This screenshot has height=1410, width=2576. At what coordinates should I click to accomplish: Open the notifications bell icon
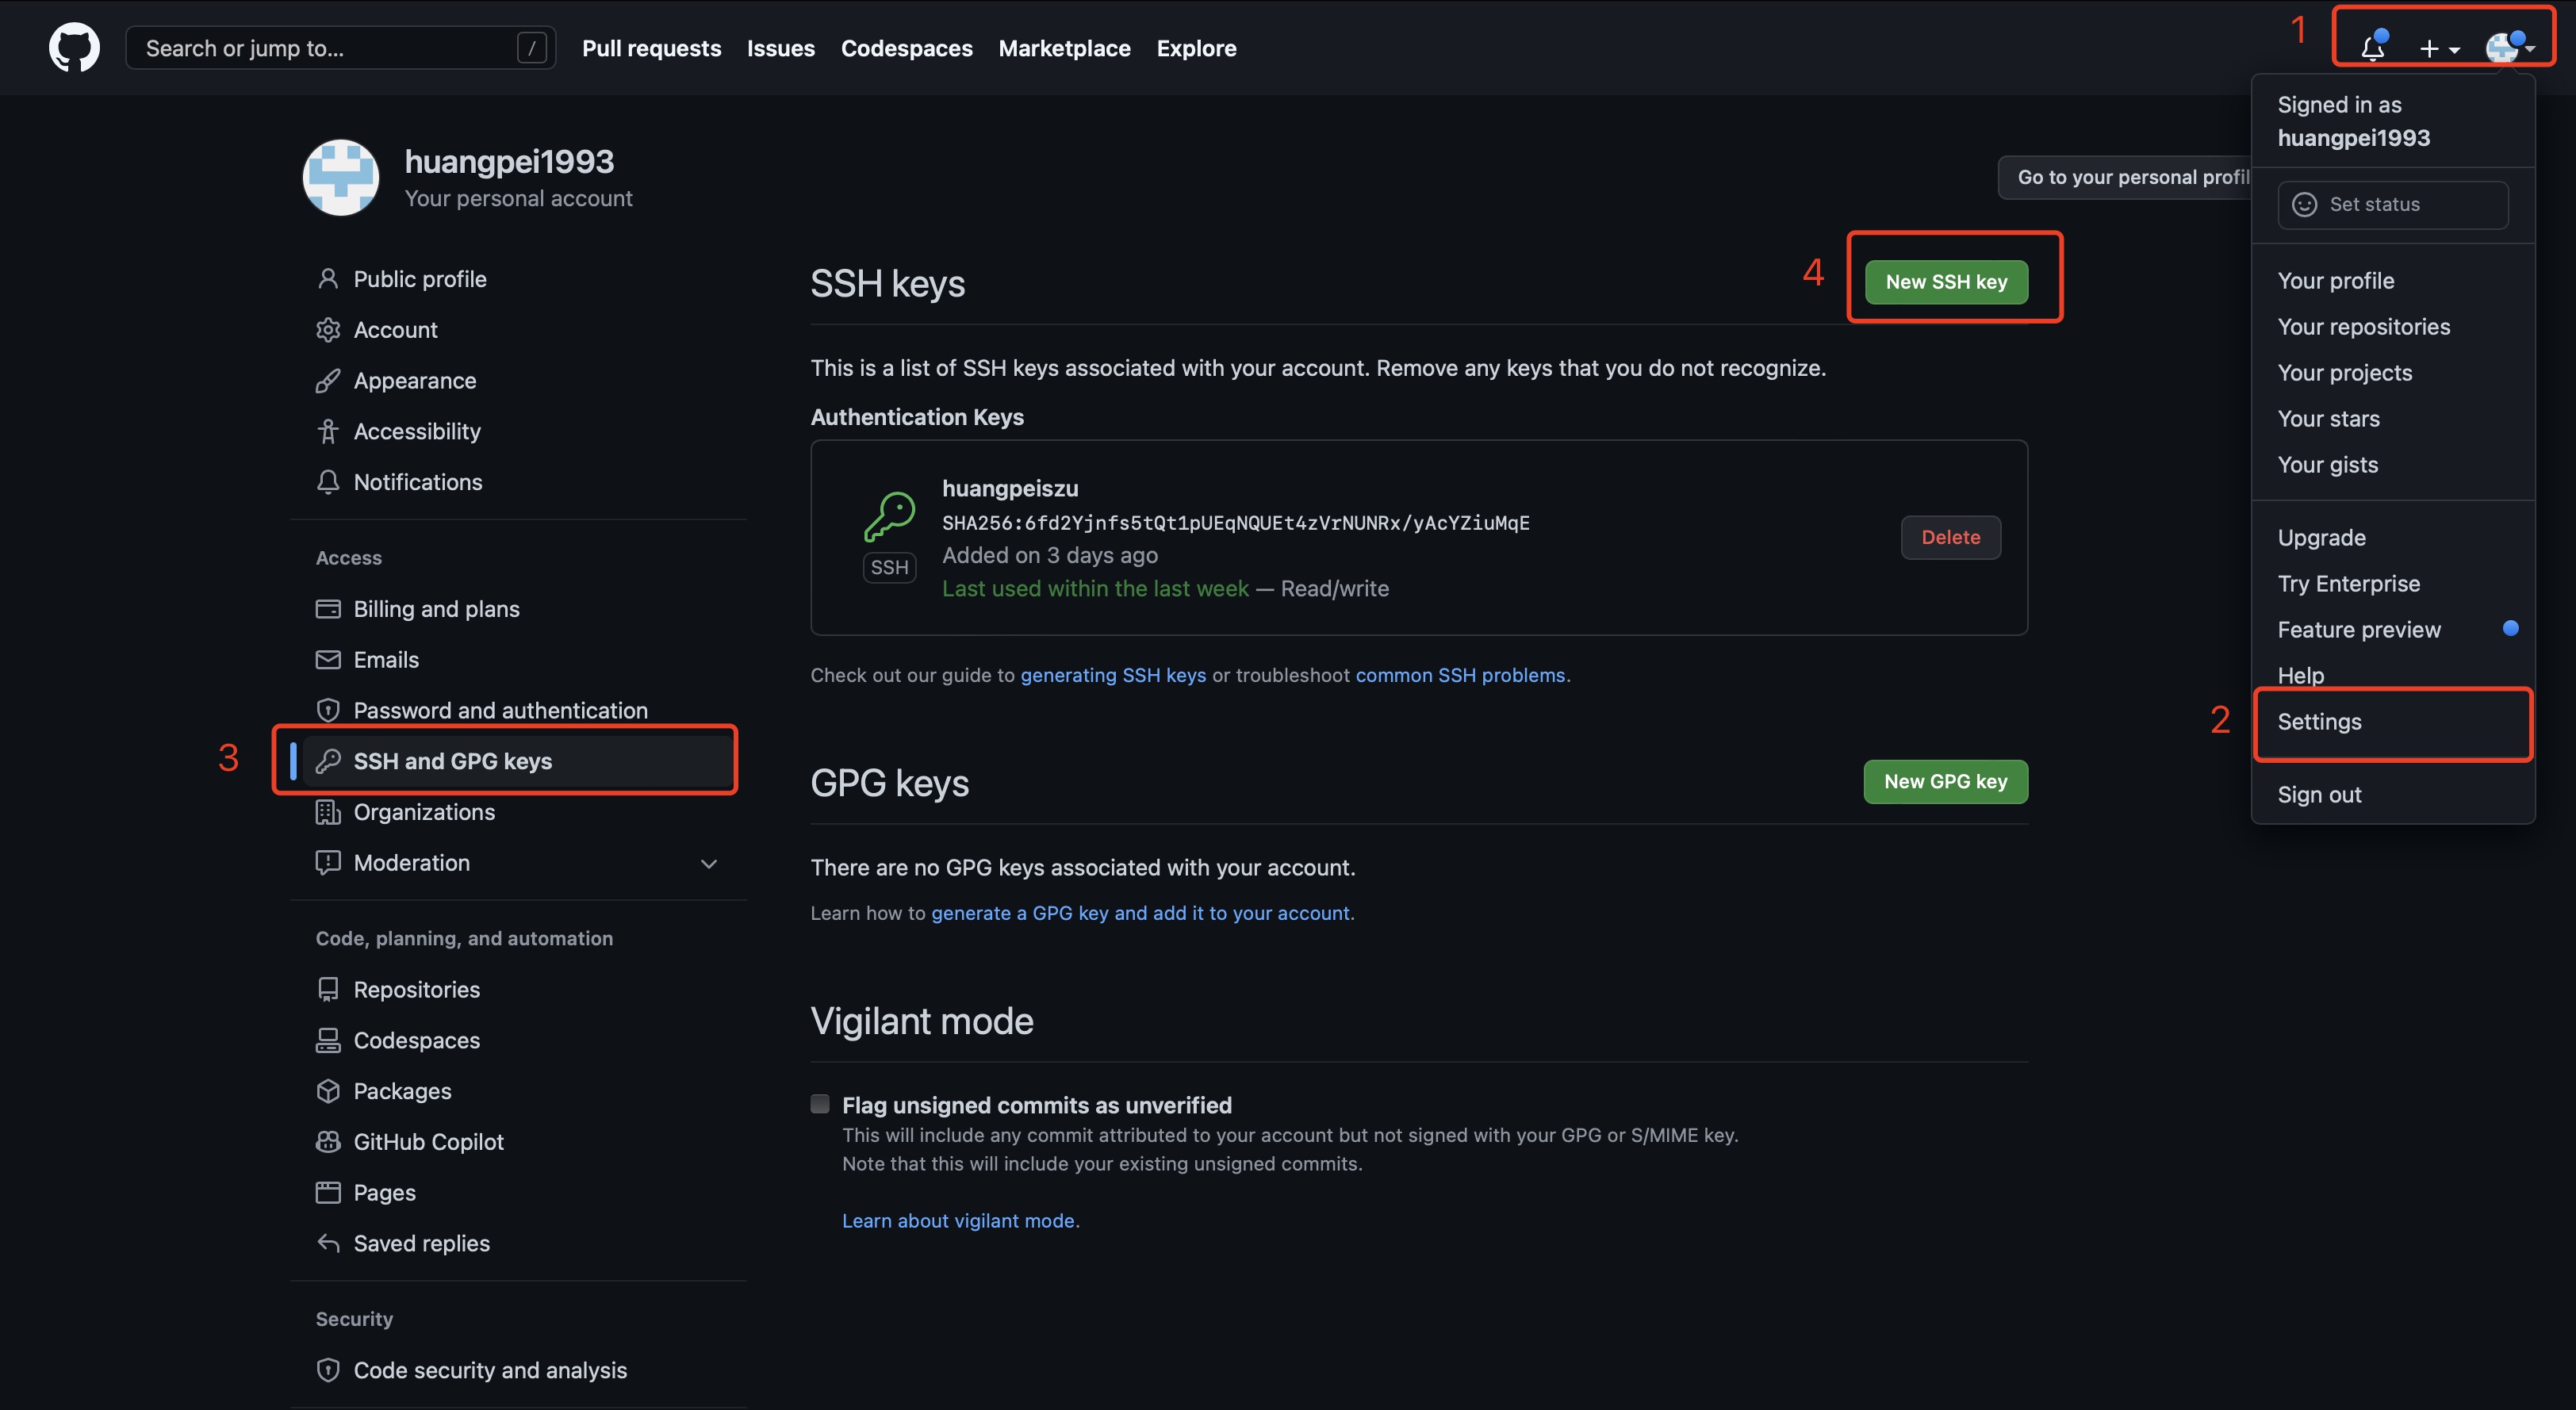2372,47
